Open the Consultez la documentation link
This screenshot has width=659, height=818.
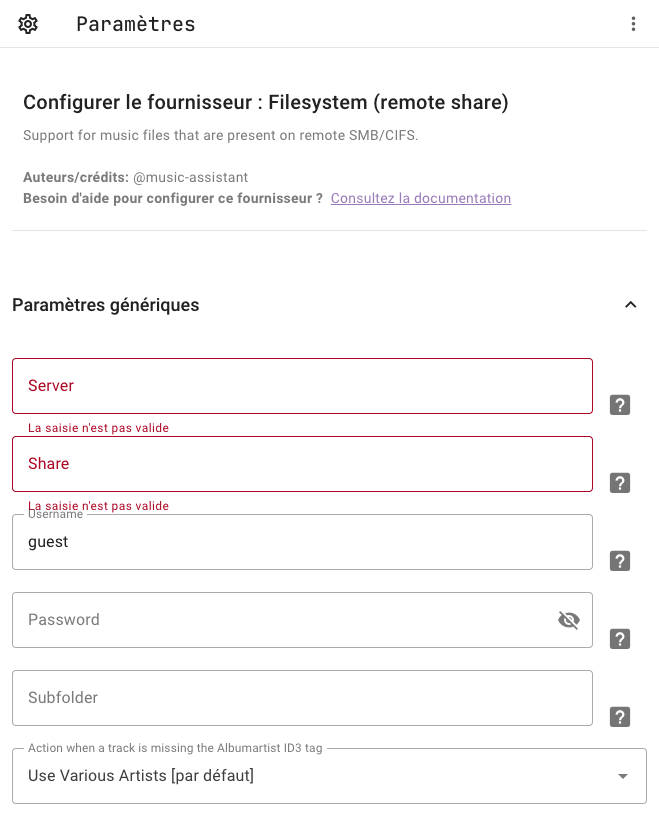click(421, 198)
